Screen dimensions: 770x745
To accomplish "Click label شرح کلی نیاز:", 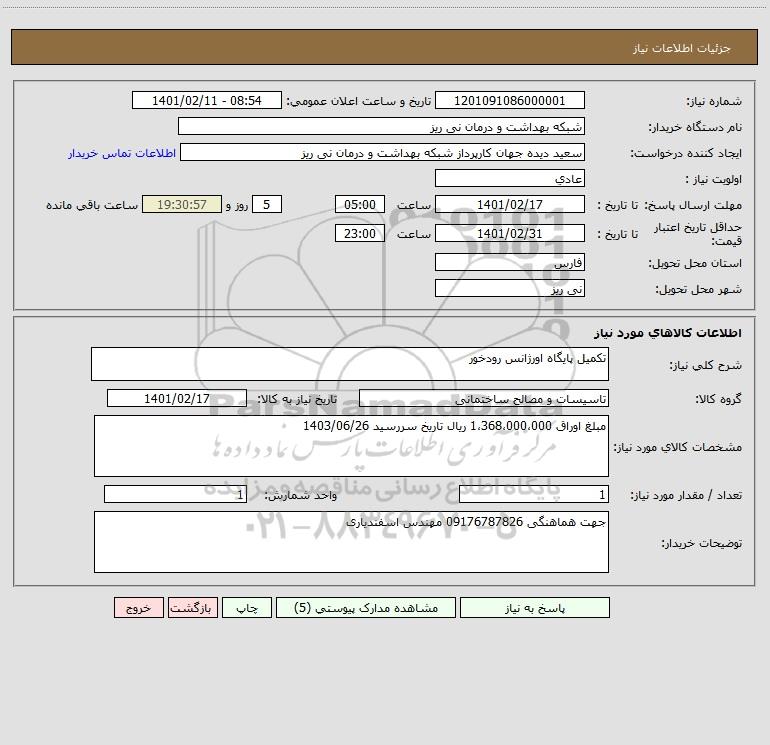I will (706, 365).
